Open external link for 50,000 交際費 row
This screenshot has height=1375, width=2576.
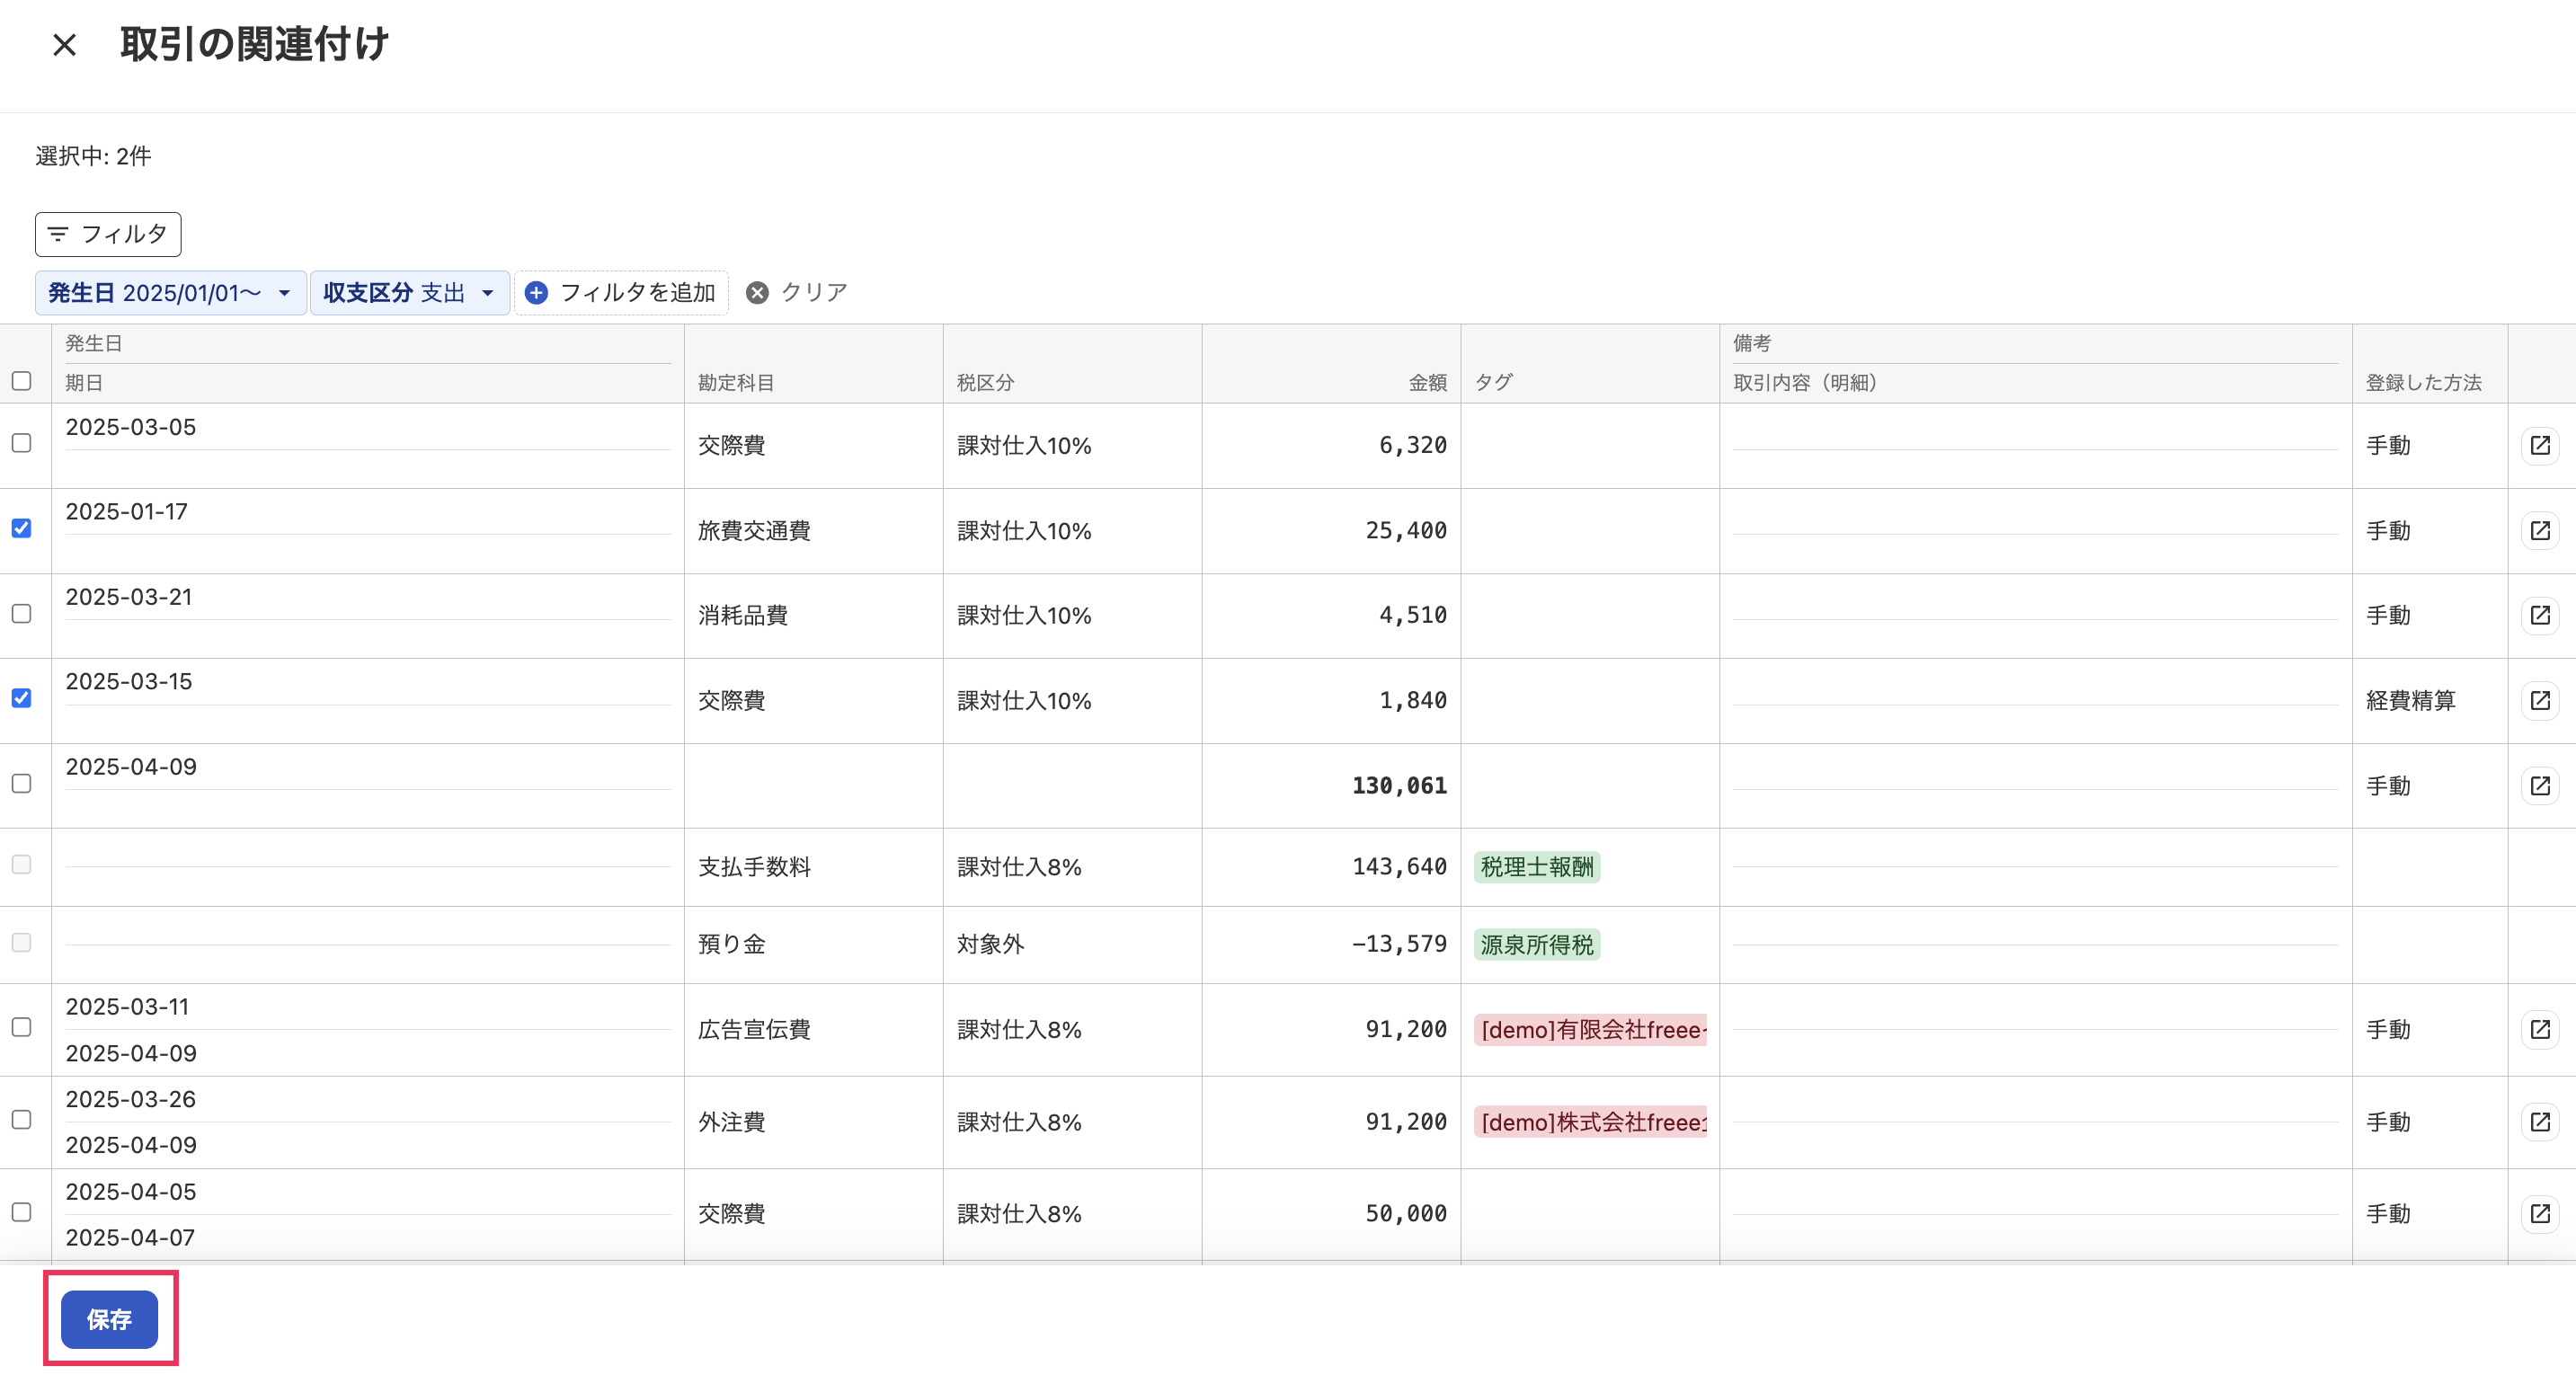(2540, 1214)
